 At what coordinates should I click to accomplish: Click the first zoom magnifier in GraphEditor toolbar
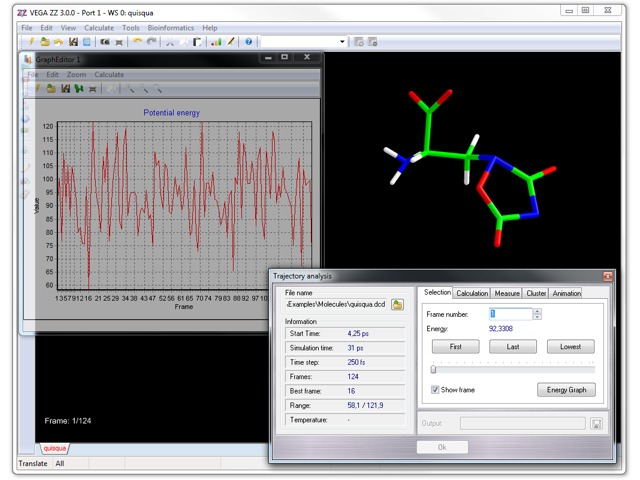(130, 88)
